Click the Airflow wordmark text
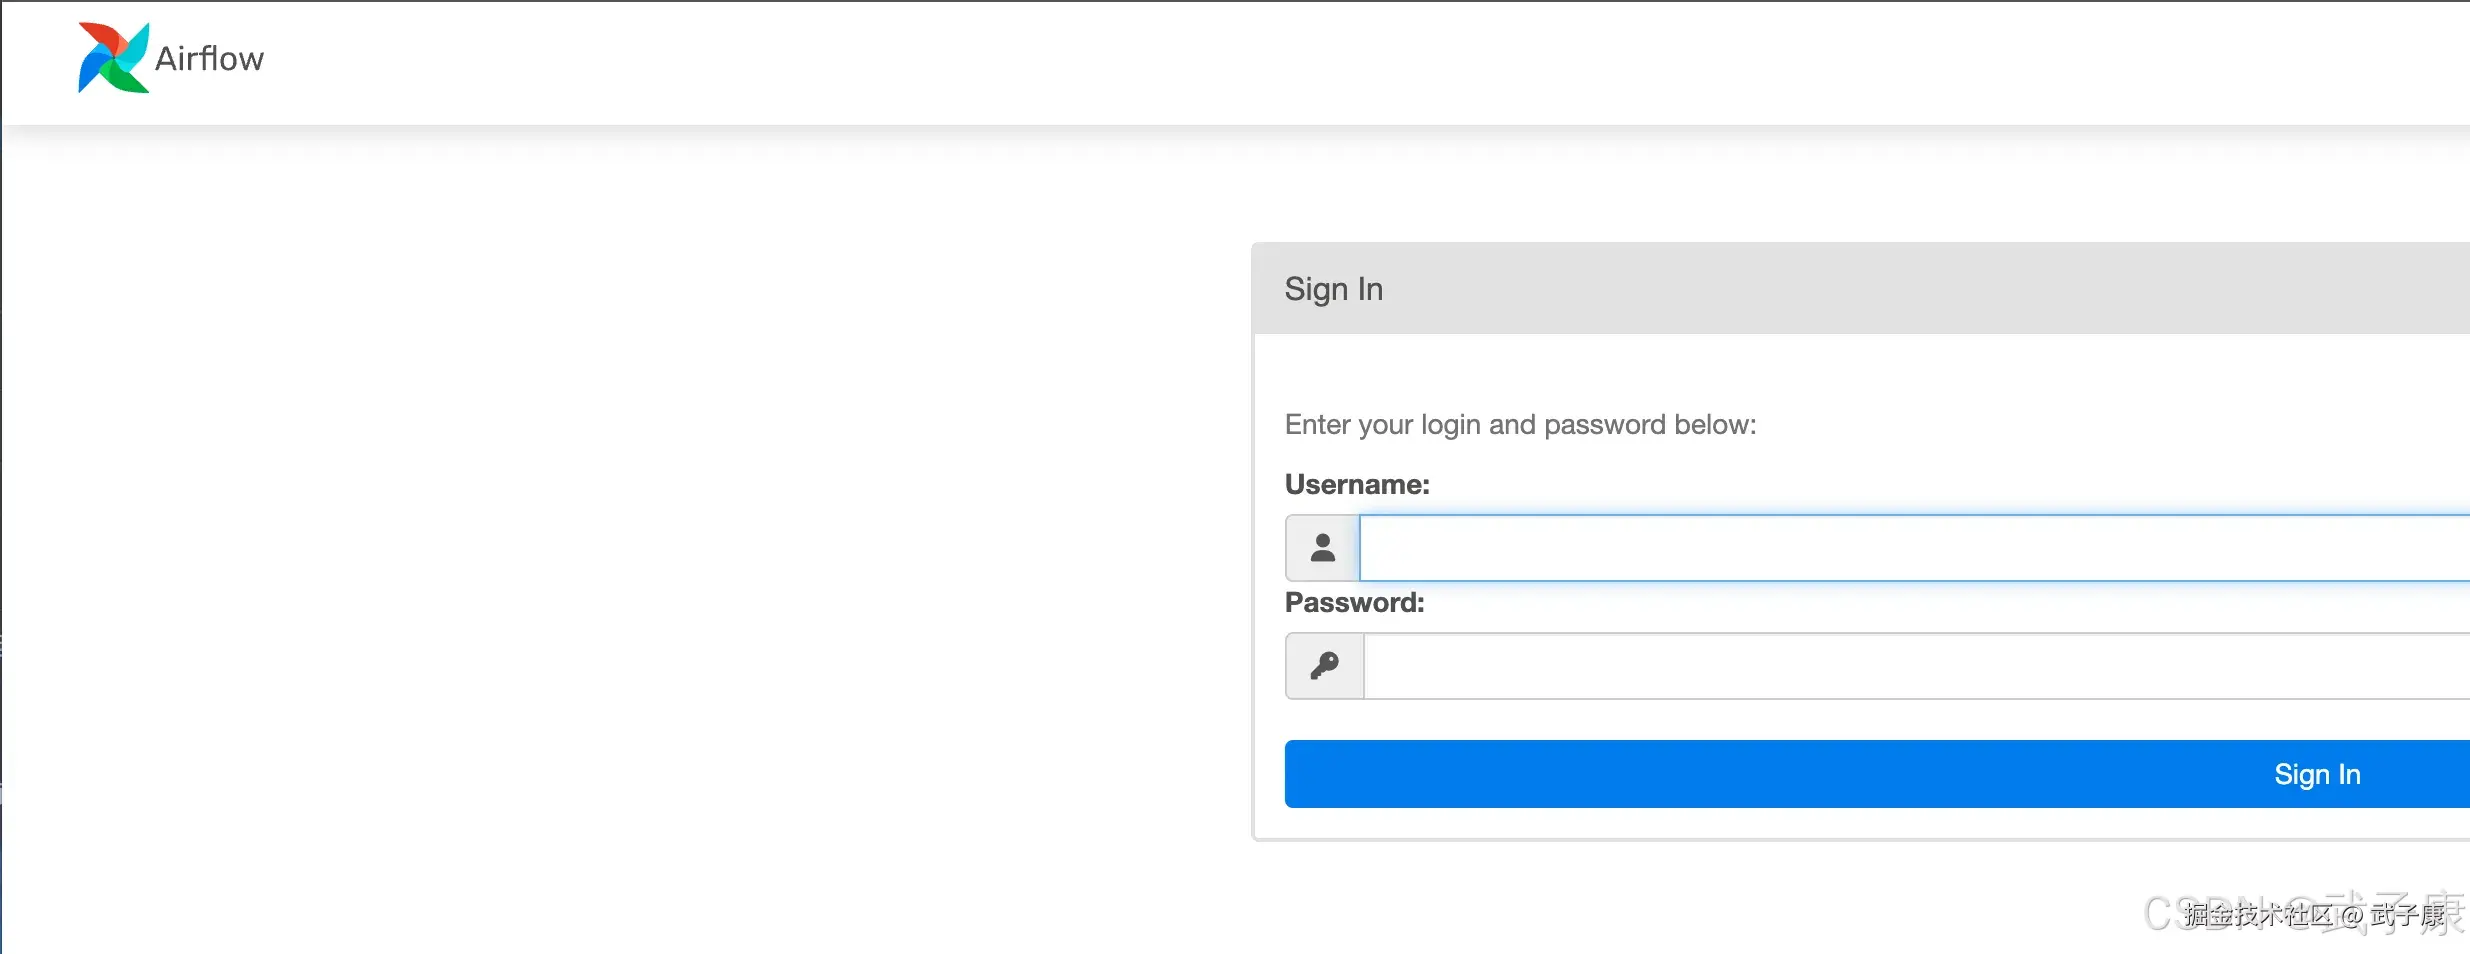Image resolution: width=2470 pixels, height=954 pixels. coord(209,59)
